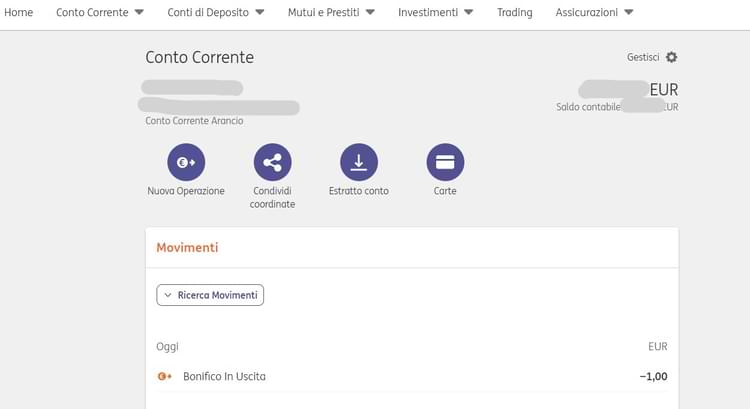Expand the Investimenti menu arrow
The height and width of the screenshot is (409, 750).
tap(469, 12)
